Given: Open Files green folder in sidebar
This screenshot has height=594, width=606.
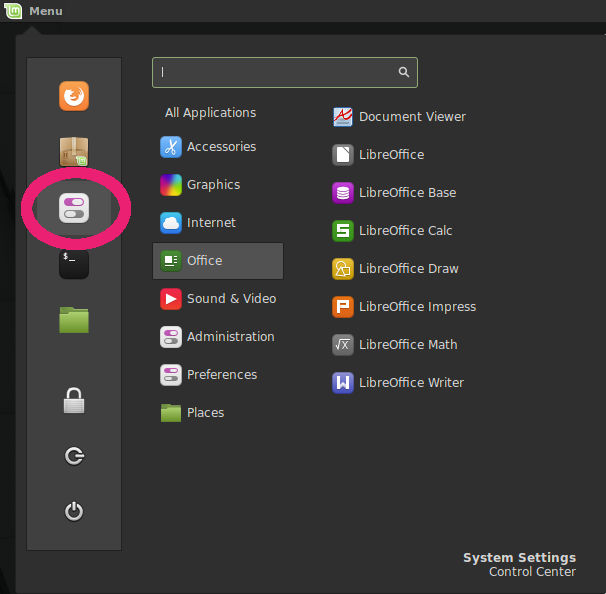Looking at the screenshot, I should pos(74,320).
